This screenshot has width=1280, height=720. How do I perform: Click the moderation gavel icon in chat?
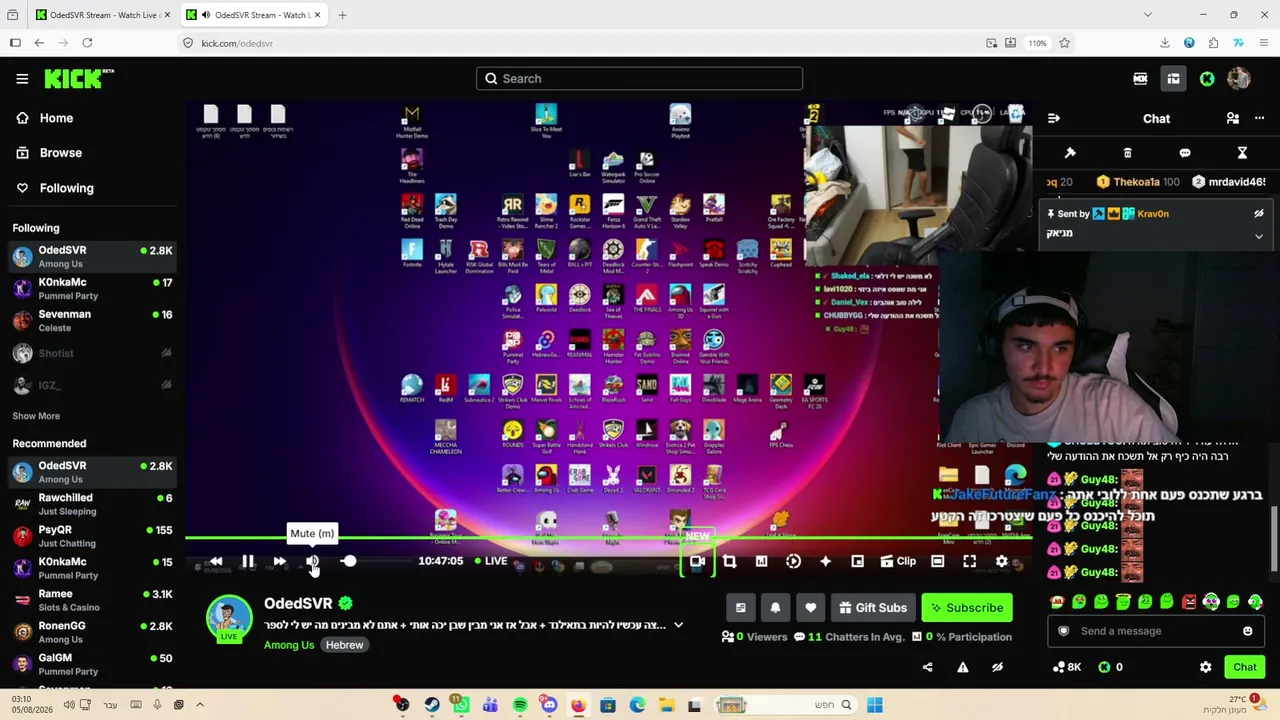[1070, 153]
